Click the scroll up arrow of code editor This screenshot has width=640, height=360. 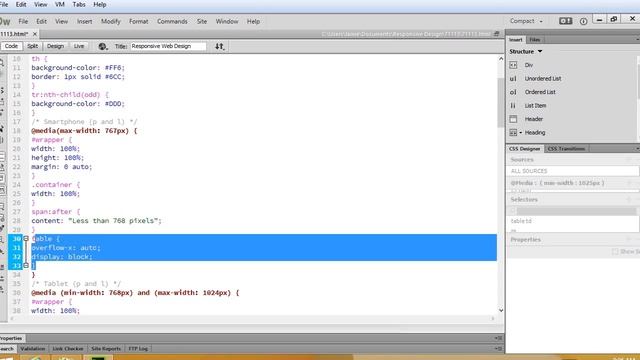pos(501,58)
